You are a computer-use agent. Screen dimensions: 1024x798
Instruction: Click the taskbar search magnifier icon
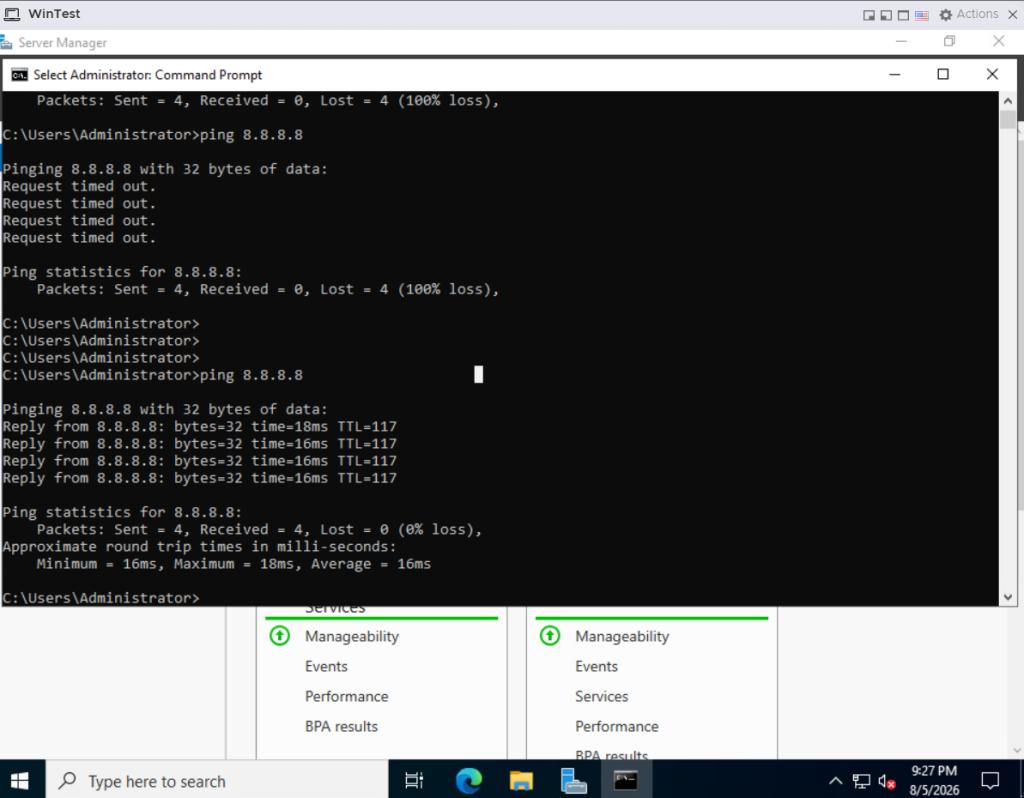(67, 780)
